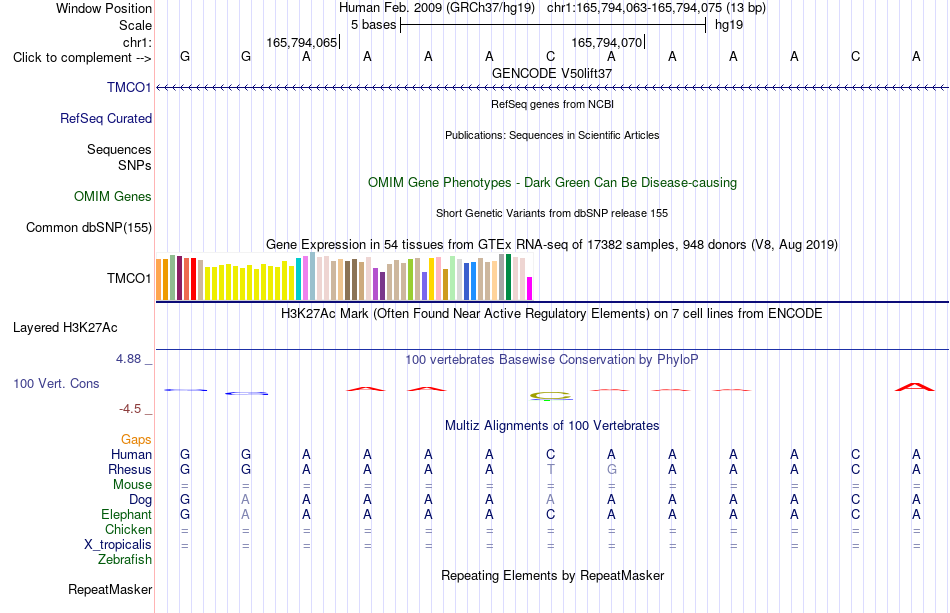Select the Rhesus species label

pos(130,469)
